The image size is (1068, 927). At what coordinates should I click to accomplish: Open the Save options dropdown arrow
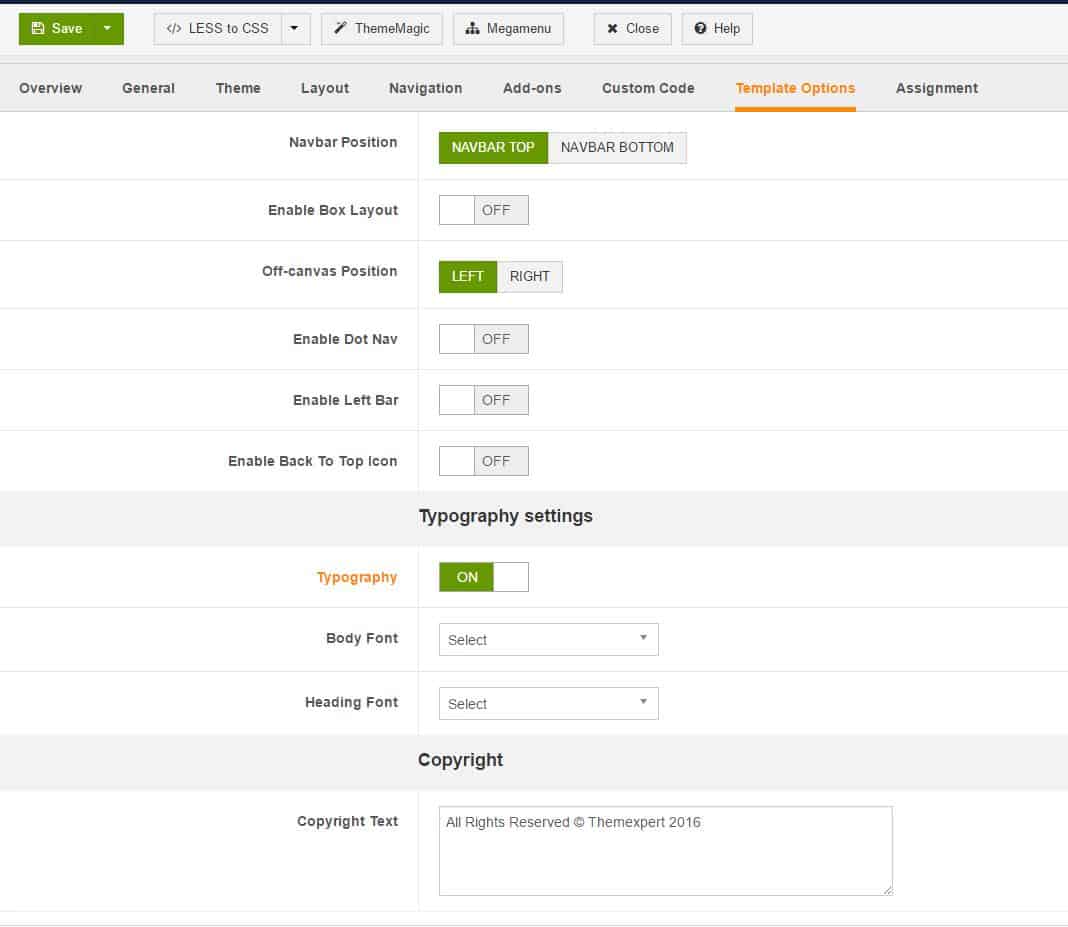click(108, 29)
